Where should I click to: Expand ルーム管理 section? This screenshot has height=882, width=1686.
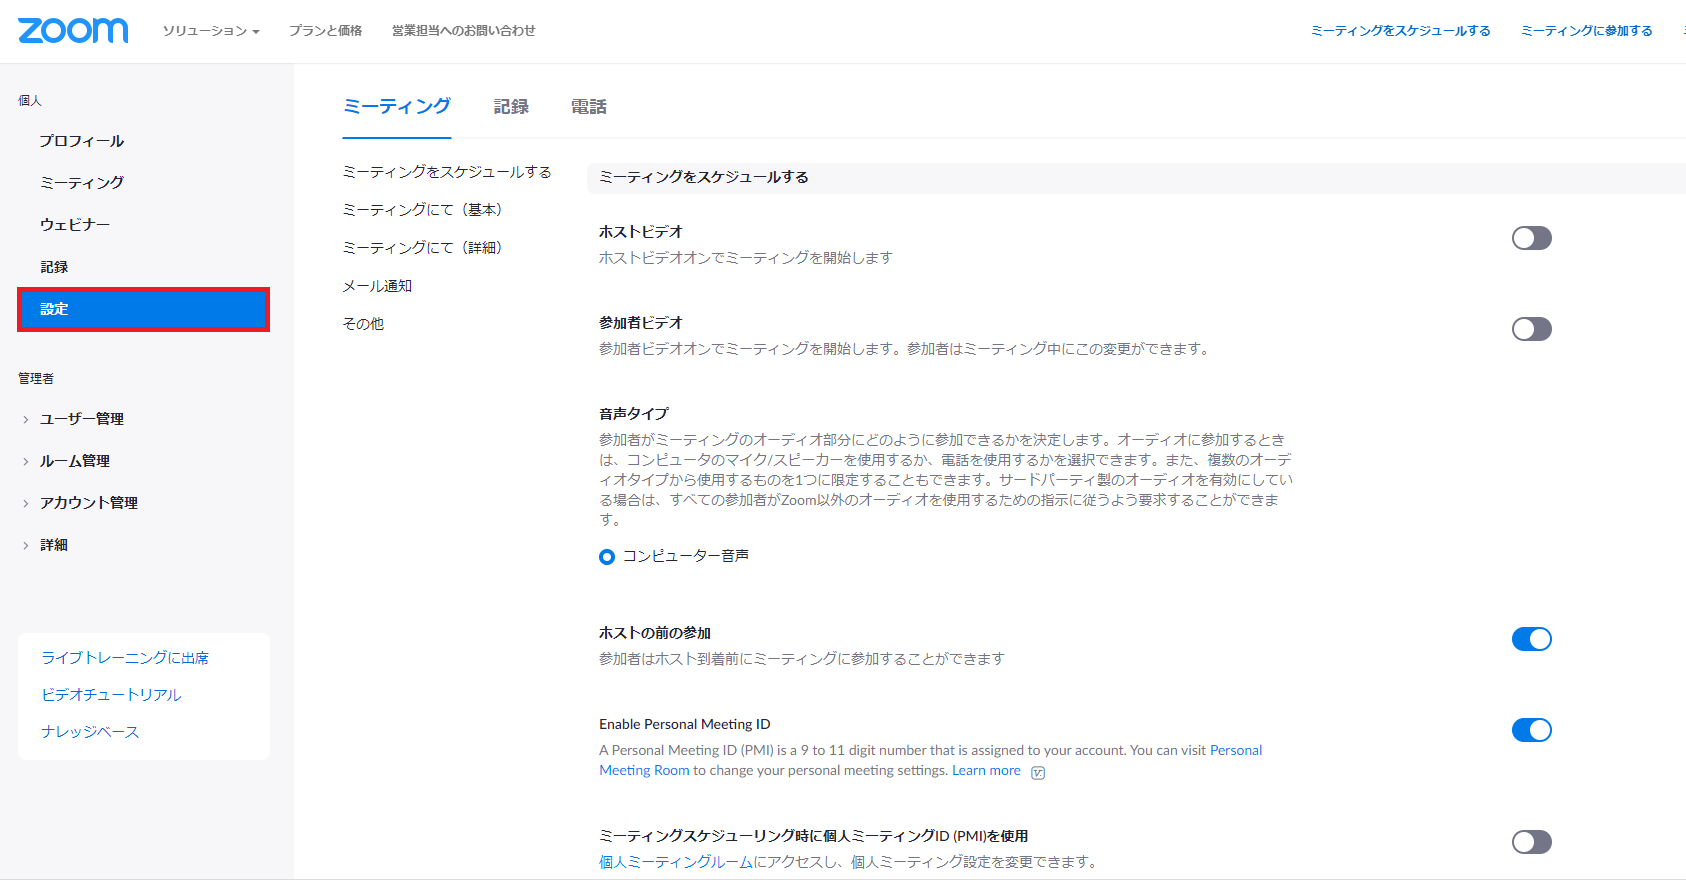pyautogui.click(x=74, y=461)
